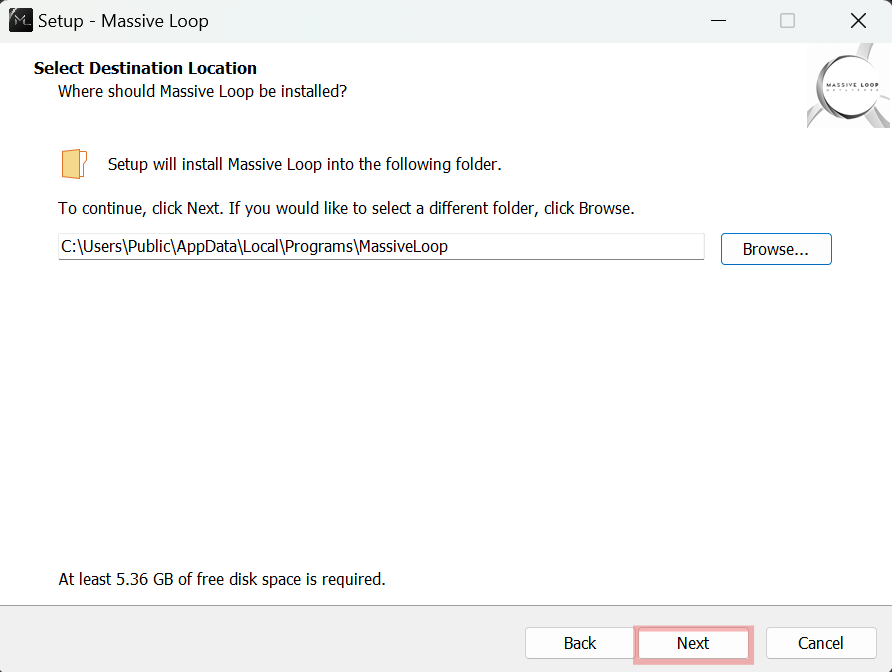Screen dimensions: 892x672
Task: Minimize the setup window
Action: click(x=718, y=21)
